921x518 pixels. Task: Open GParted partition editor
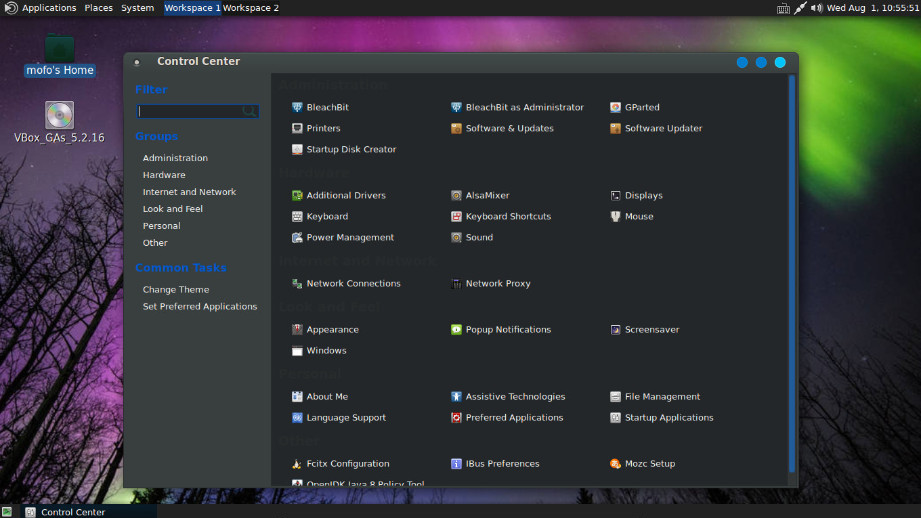coord(635,107)
